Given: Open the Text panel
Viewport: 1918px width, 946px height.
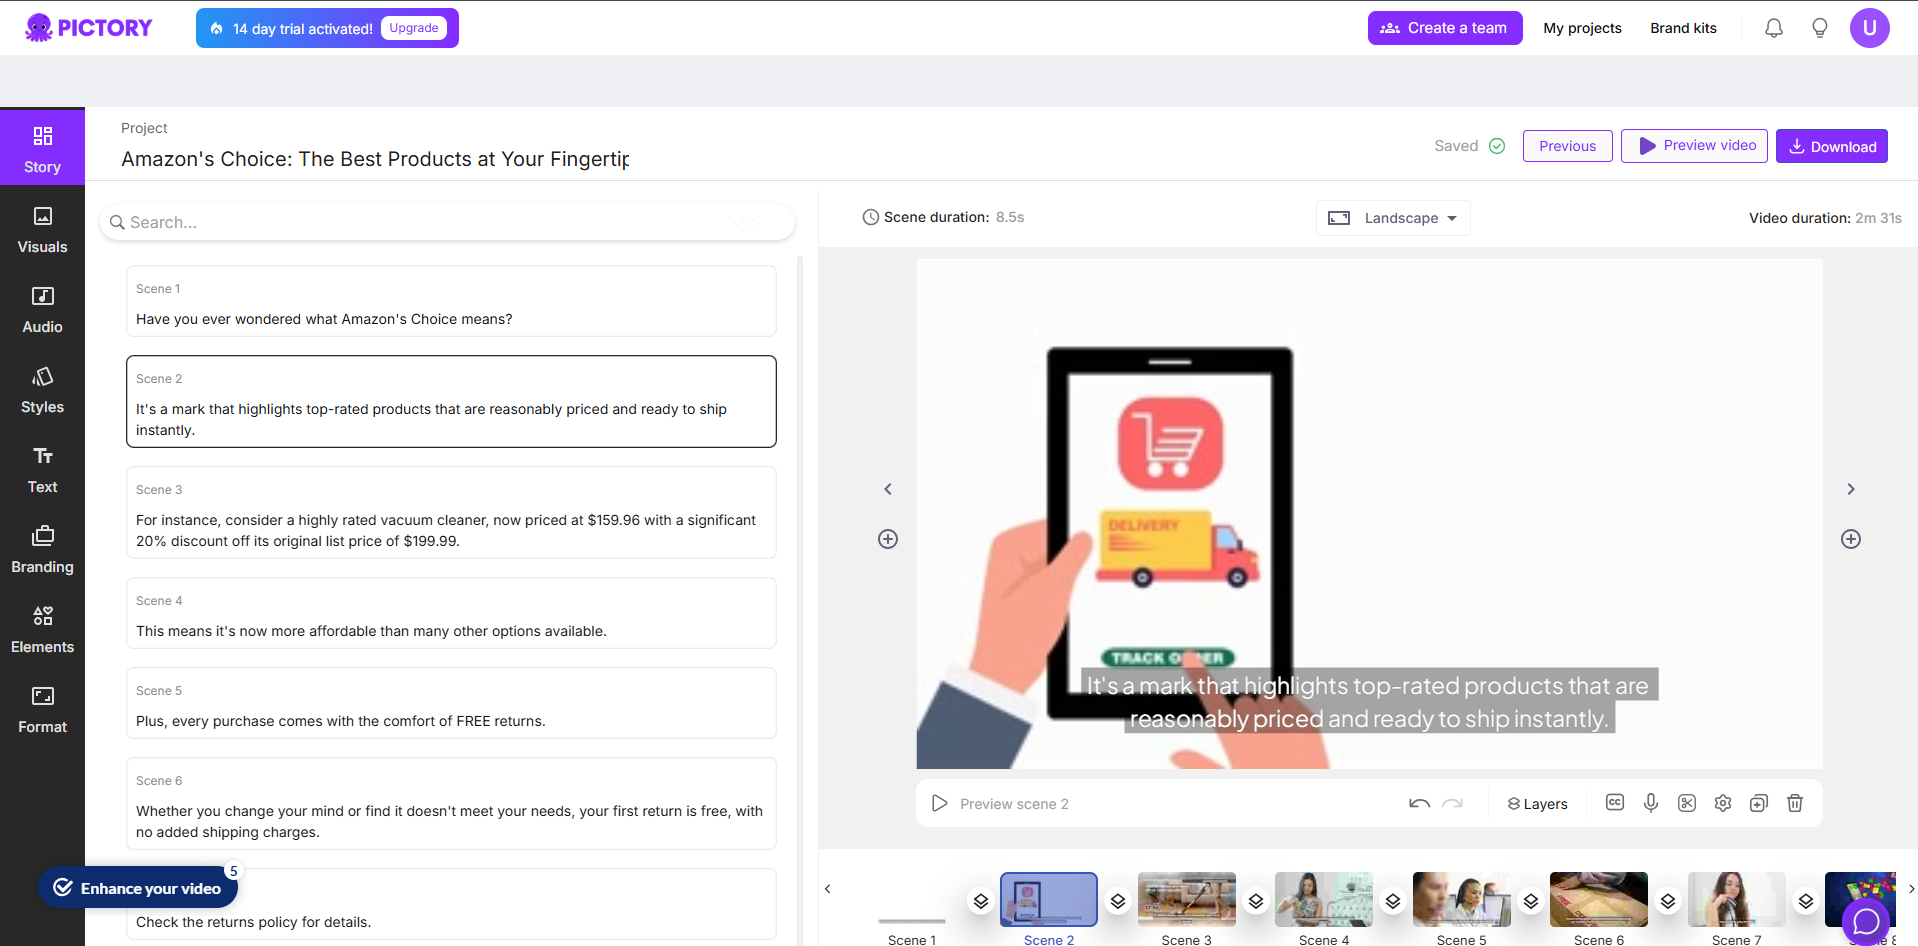Looking at the screenshot, I should (42, 469).
